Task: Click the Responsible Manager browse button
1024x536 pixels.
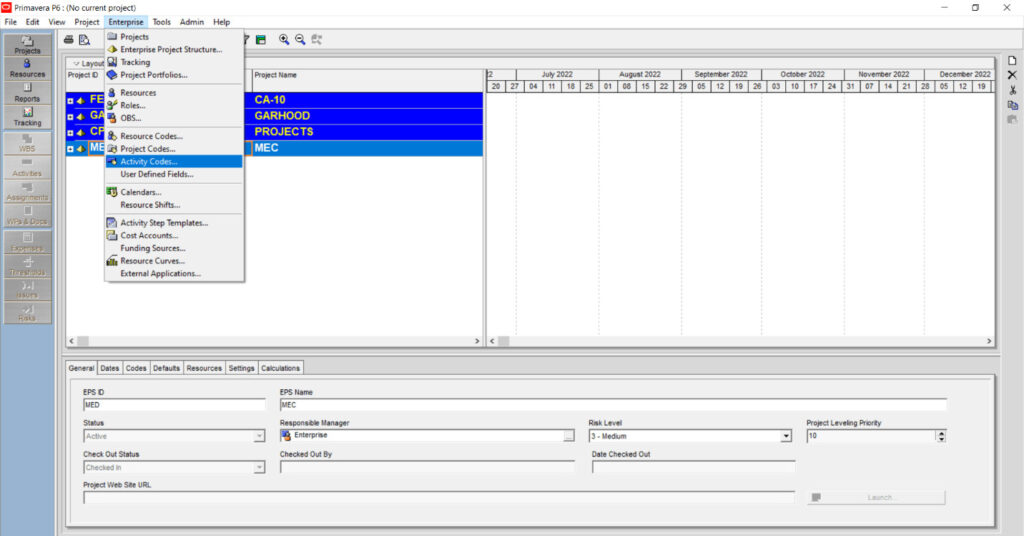Action: (569, 435)
